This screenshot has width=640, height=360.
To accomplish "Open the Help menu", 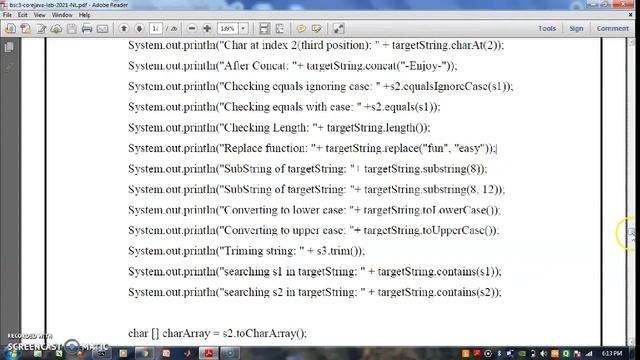I will click(x=84, y=15).
